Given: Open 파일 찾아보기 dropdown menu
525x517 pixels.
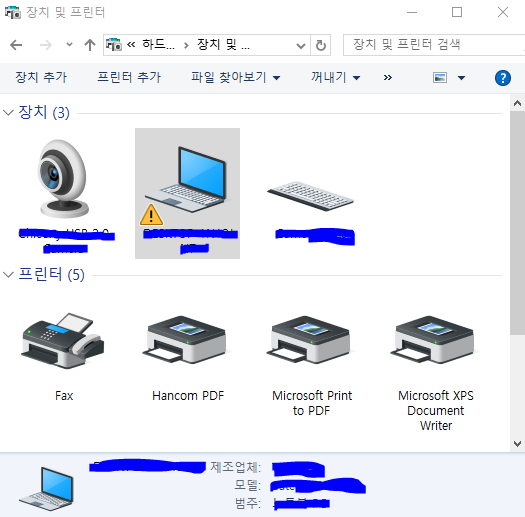Looking at the screenshot, I should [x=235, y=78].
